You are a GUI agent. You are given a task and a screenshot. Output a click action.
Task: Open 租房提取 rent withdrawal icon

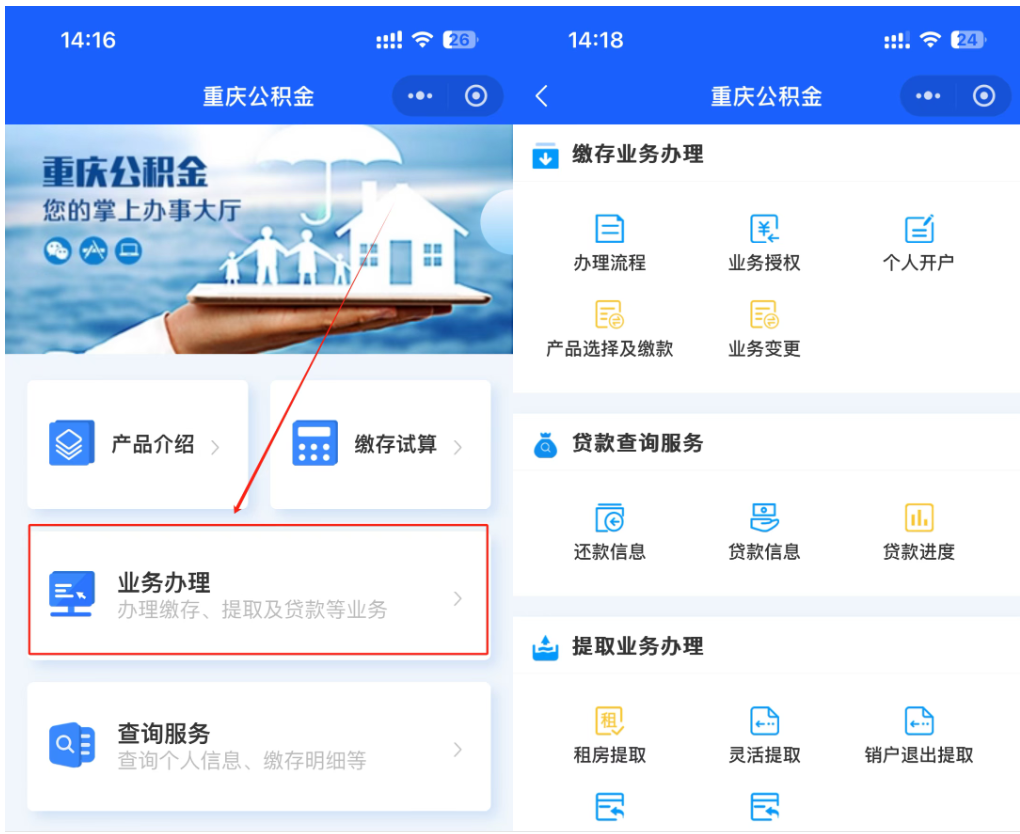[x=609, y=722]
